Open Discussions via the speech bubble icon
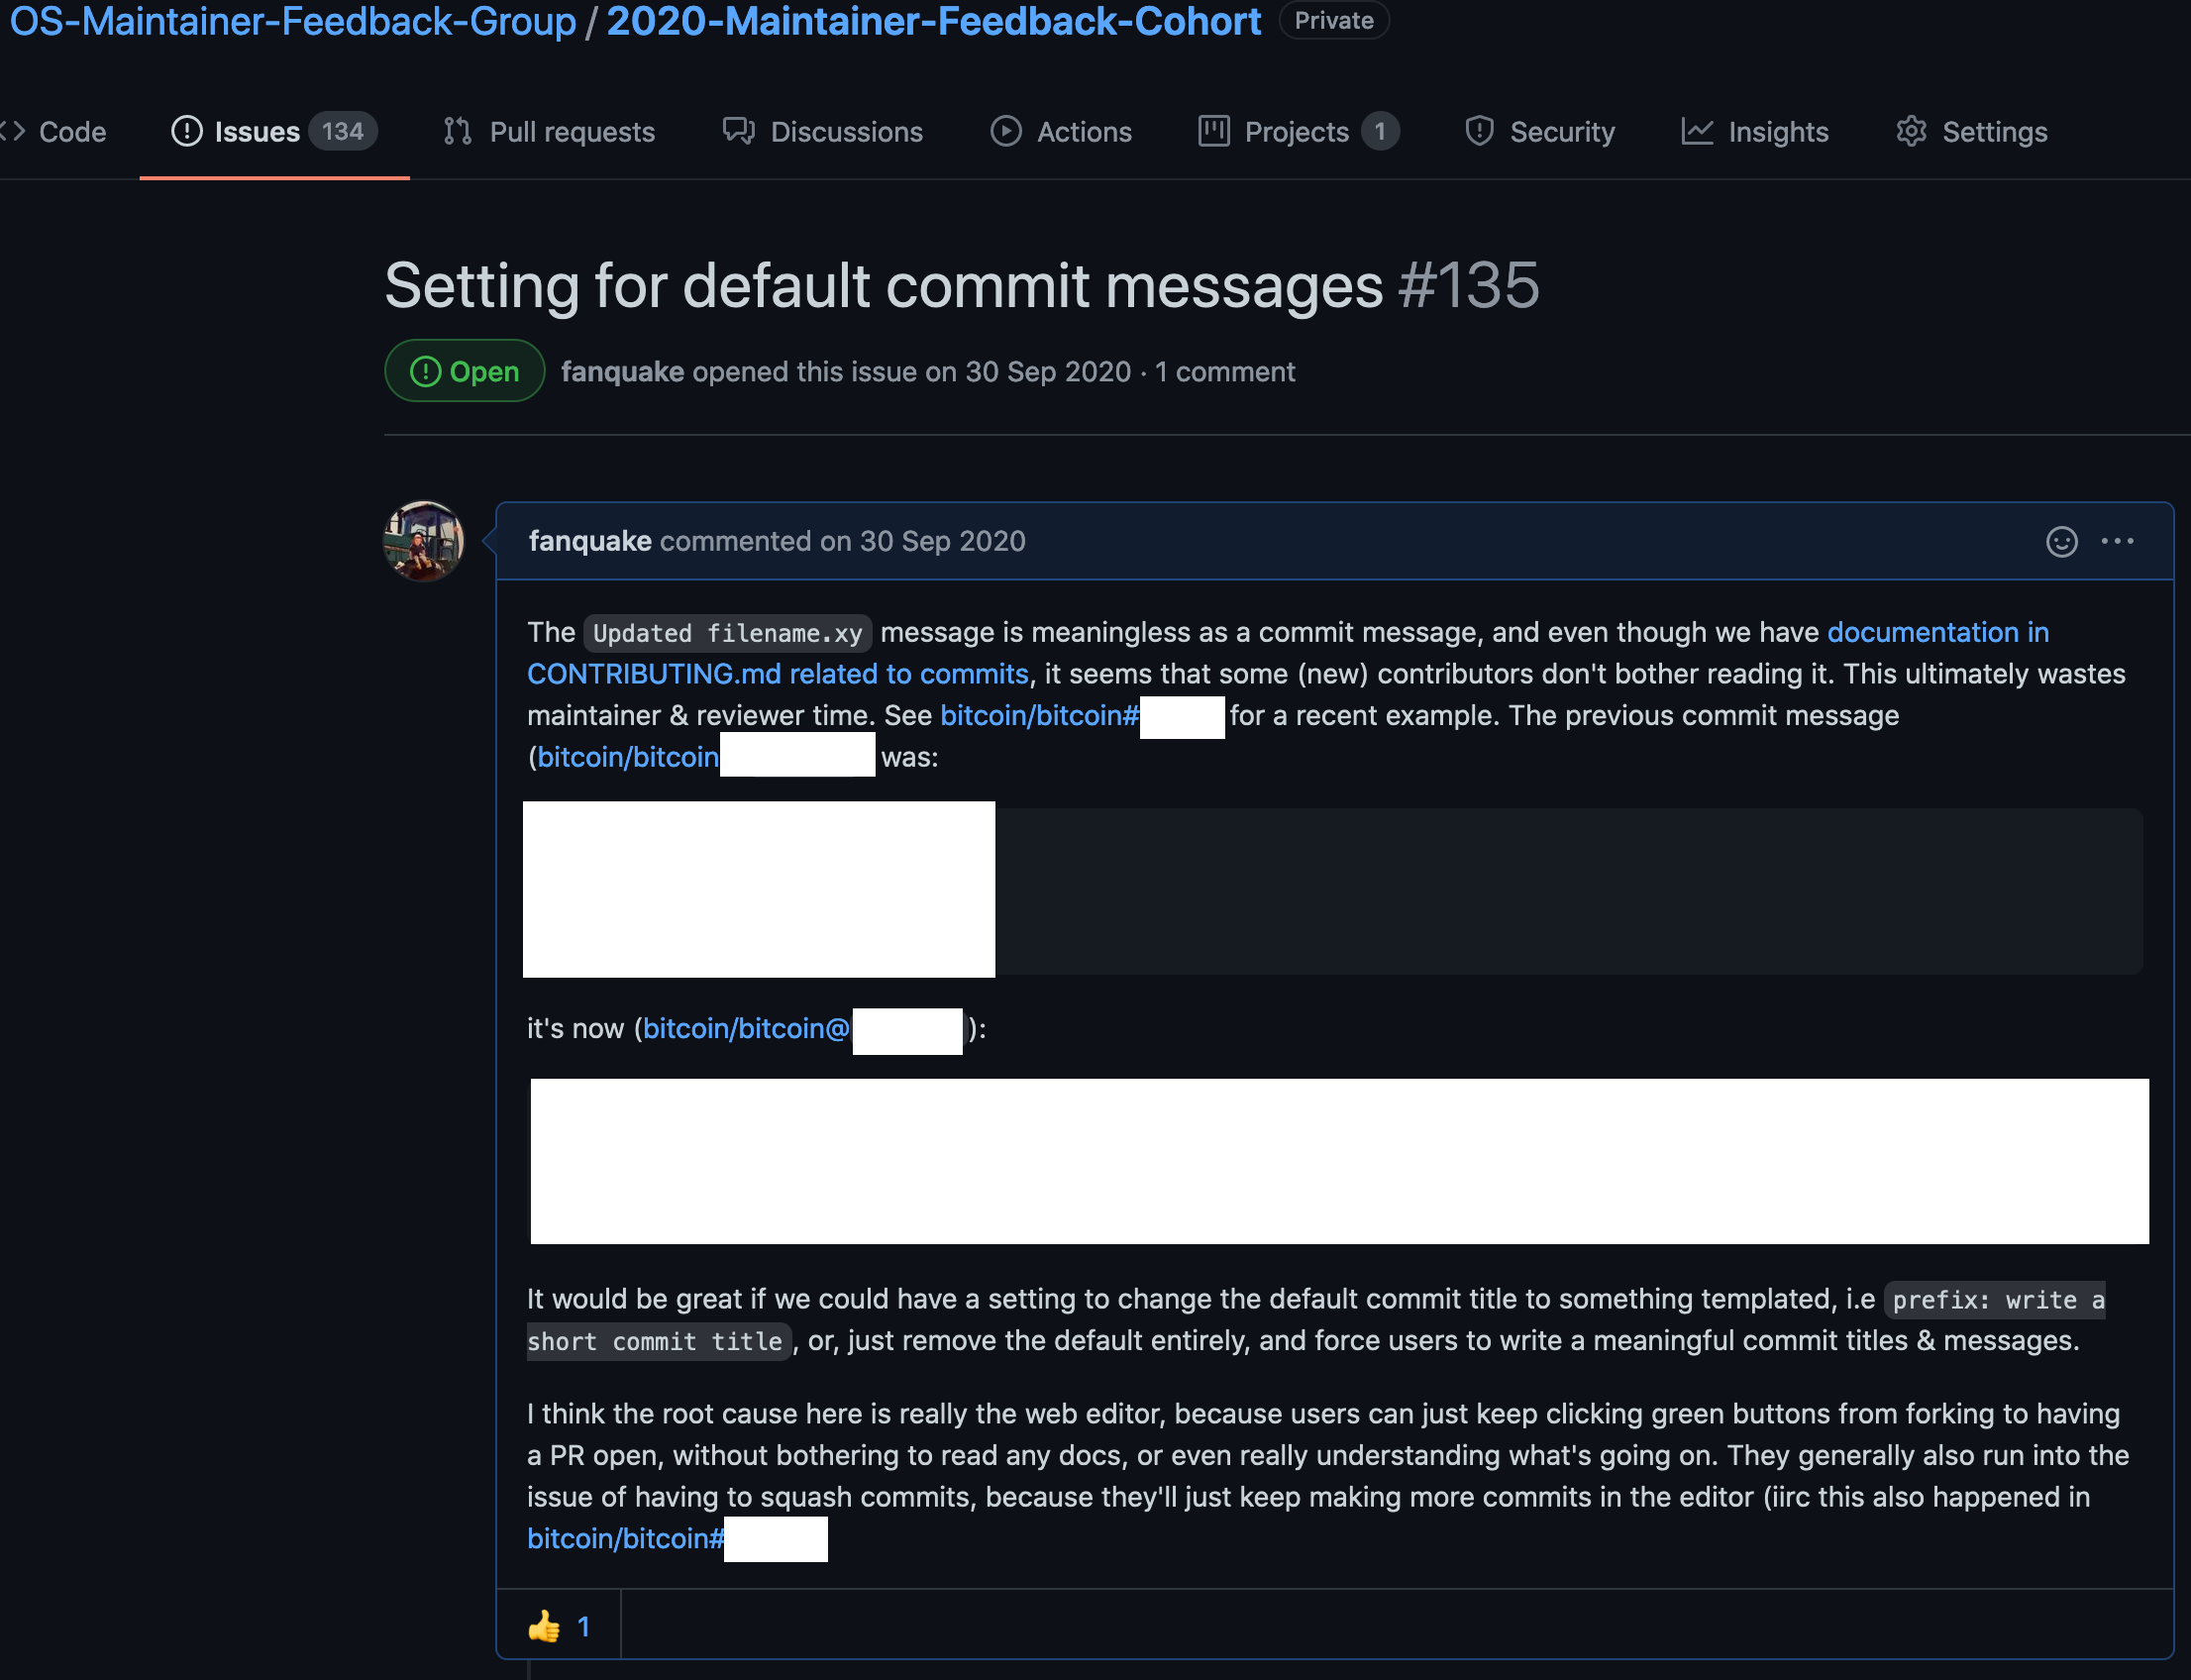This screenshot has height=1680, width=2191. (x=737, y=131)
